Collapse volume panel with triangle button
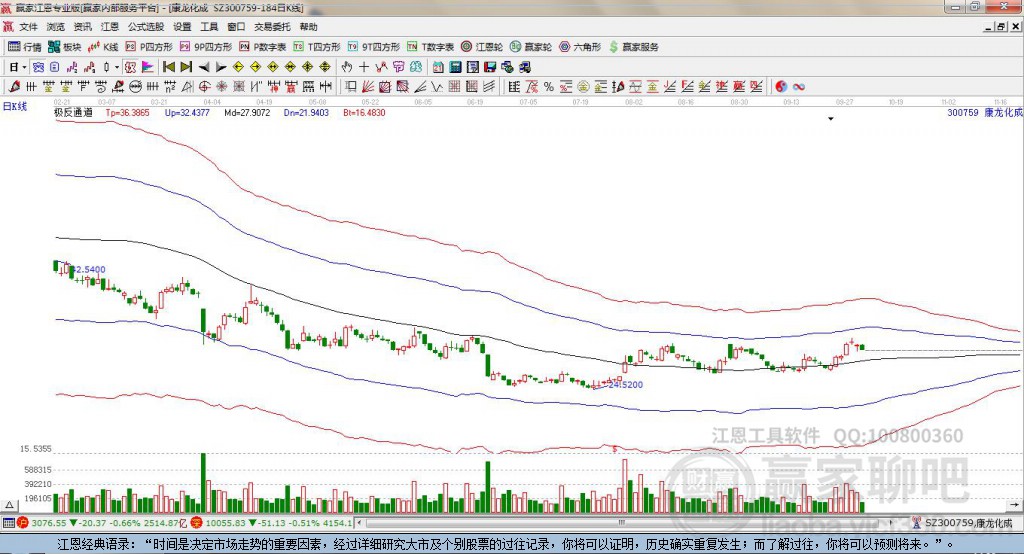 pos(9,505)
